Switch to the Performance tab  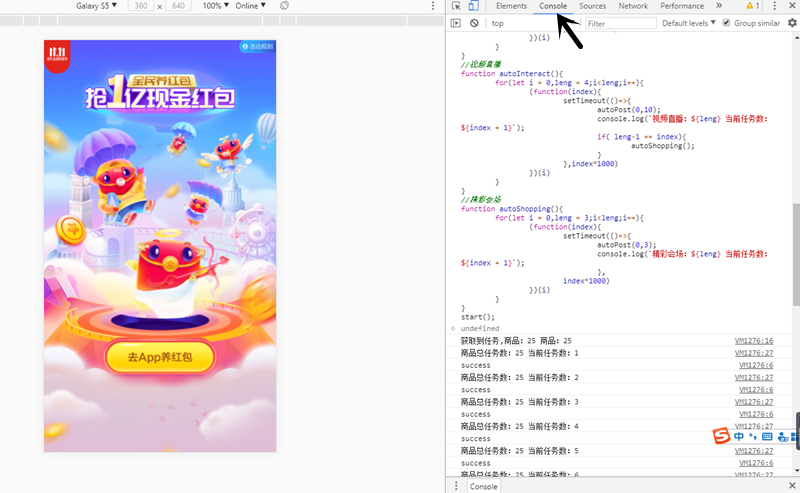[682, 6]
